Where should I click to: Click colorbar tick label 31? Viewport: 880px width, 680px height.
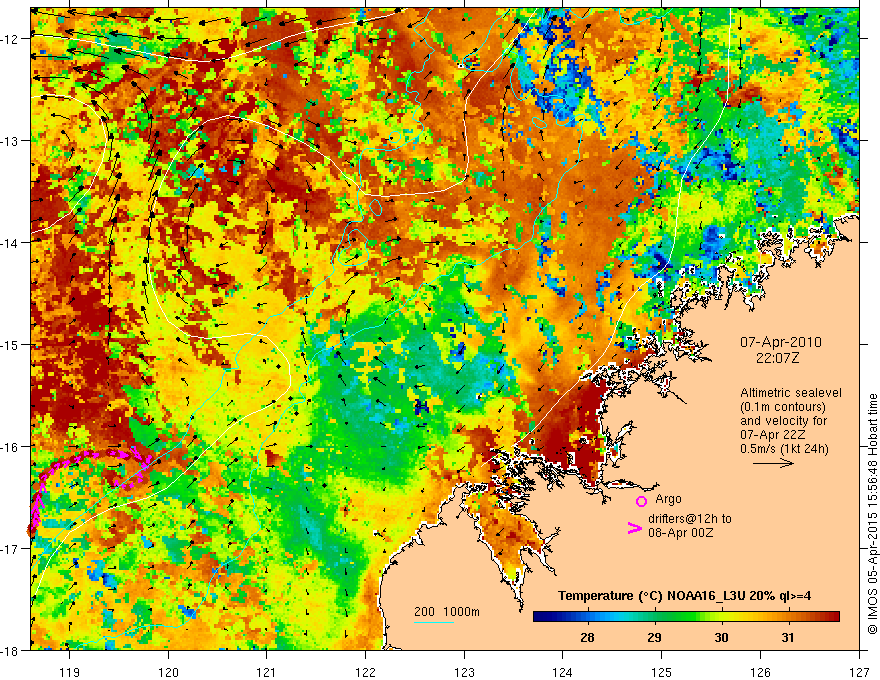coord(788,637)
